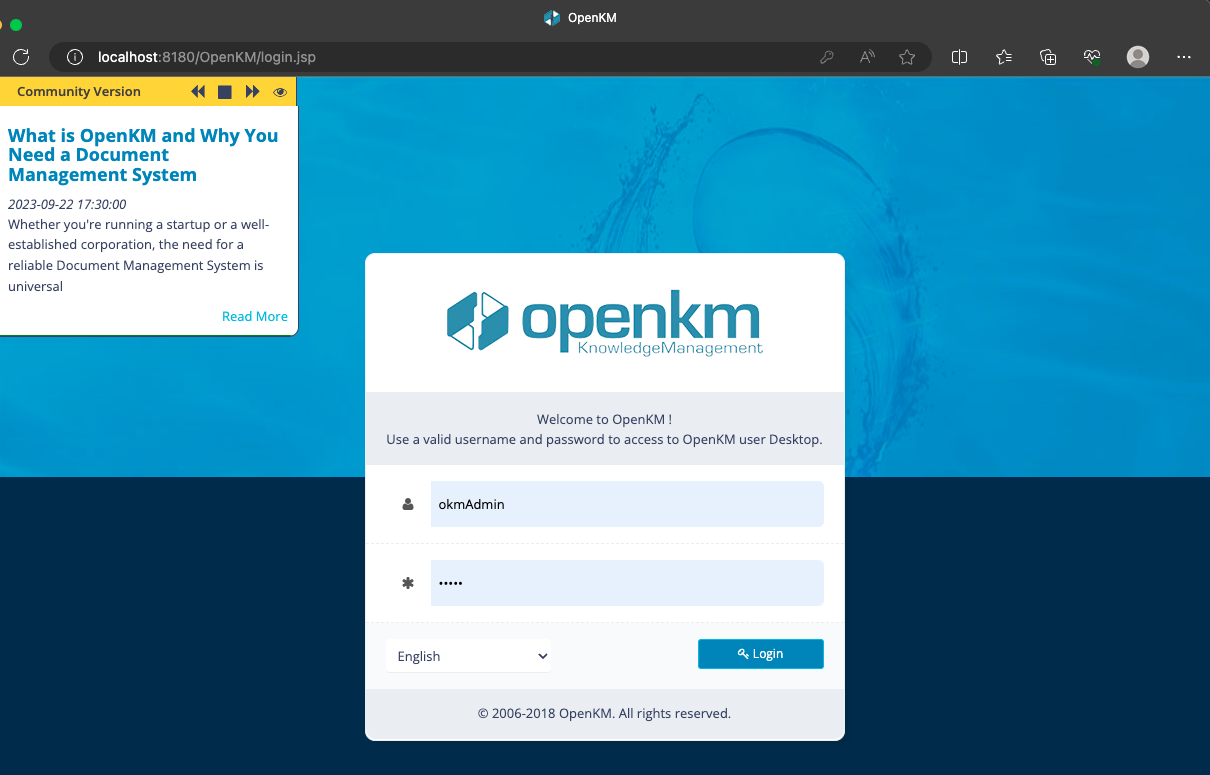1210x775 pixels.
Task: Bookmark this page with the star icon
Action: coord(907,57)
